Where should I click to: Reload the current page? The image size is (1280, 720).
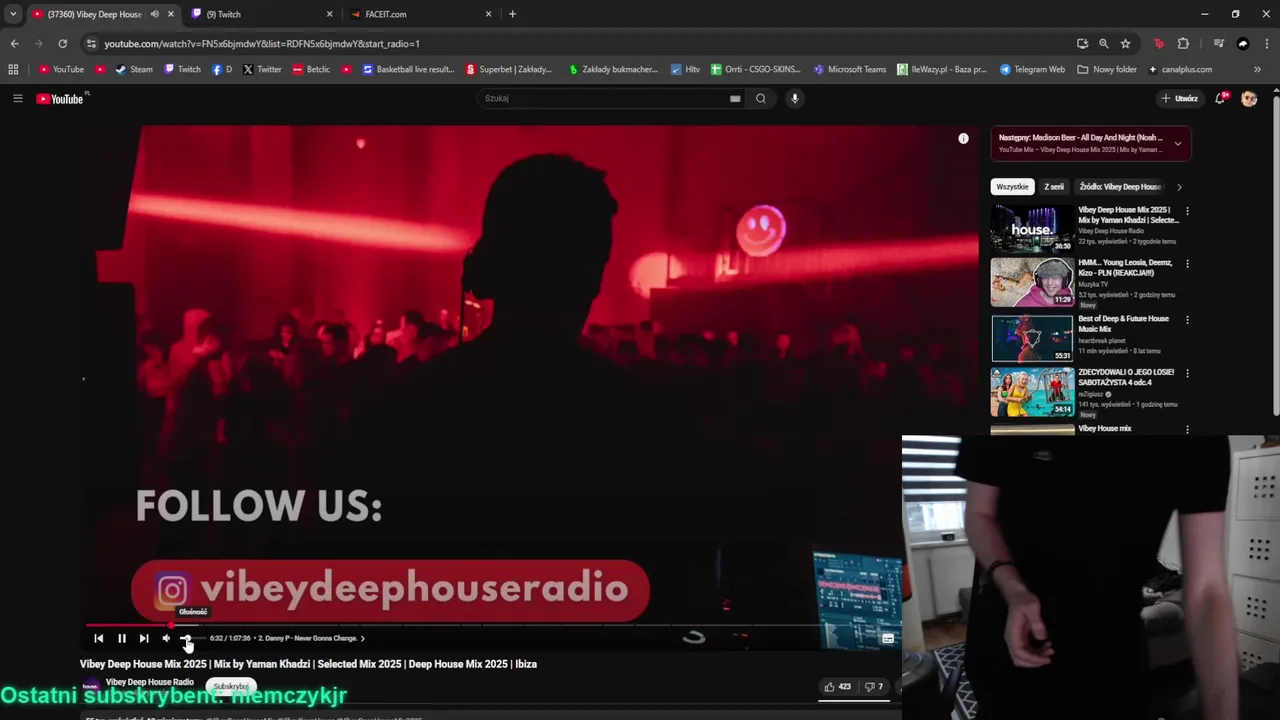[x=62, y=44]
